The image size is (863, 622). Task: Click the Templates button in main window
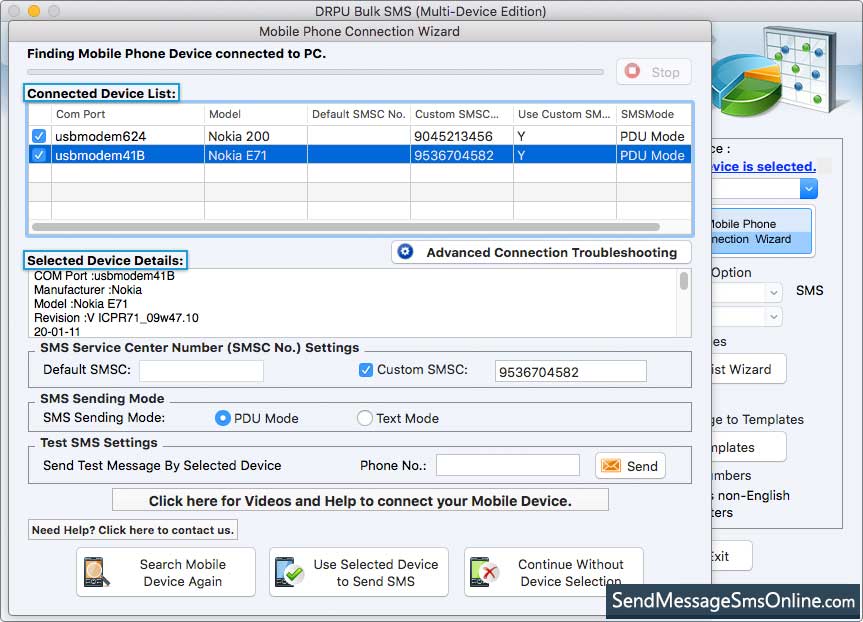(x=749, y=447)
